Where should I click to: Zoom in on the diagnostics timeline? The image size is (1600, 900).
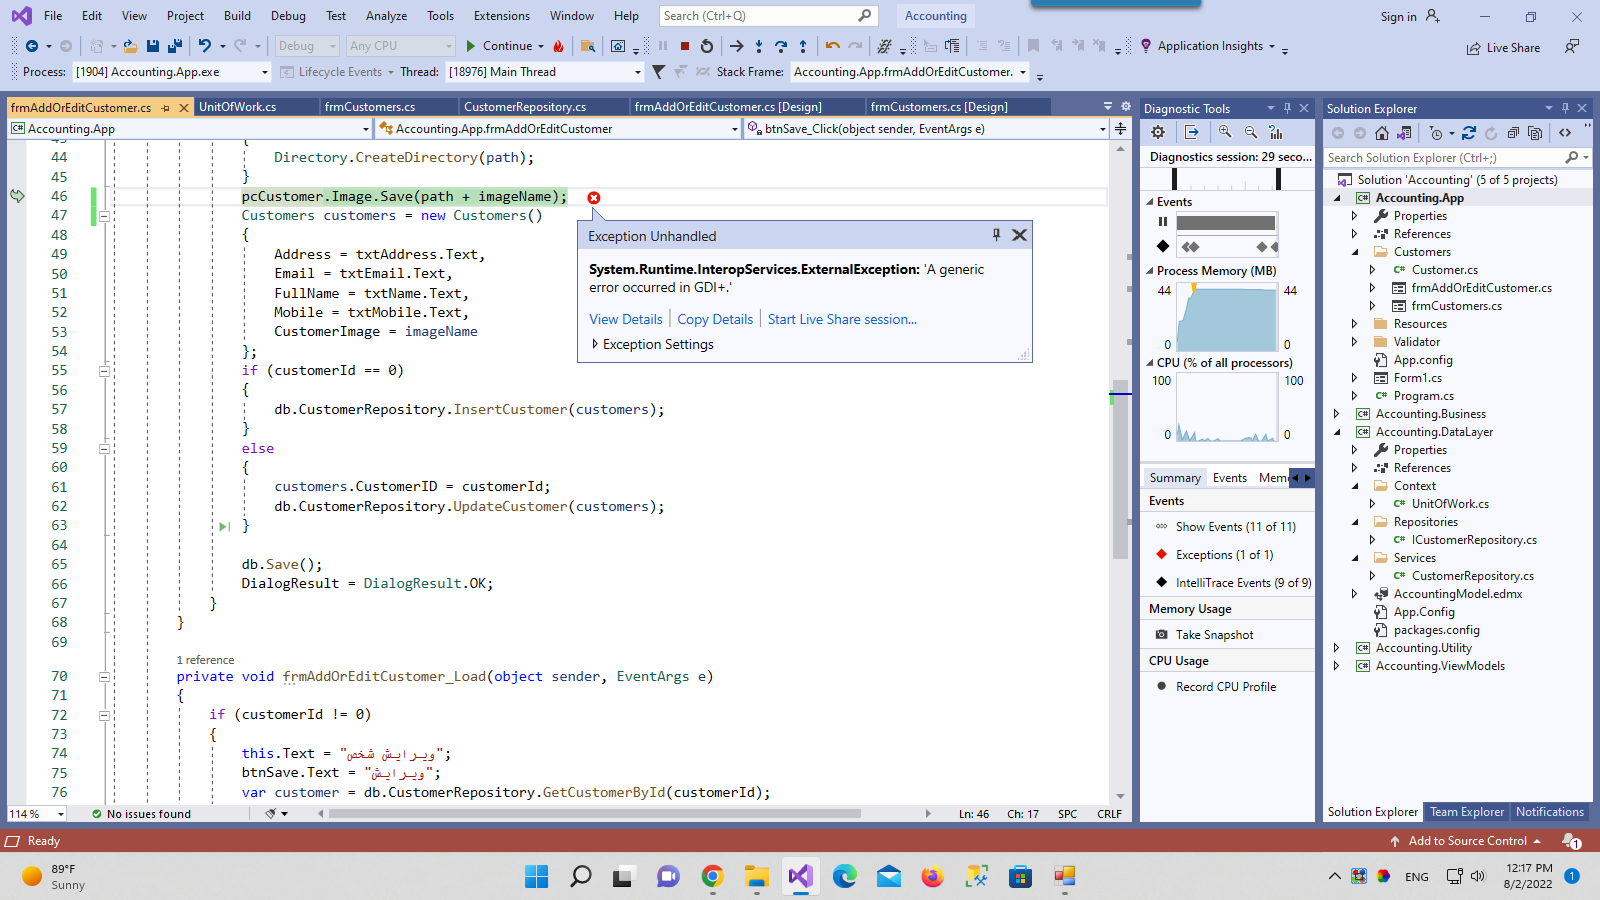click(x=1225, y=132)
